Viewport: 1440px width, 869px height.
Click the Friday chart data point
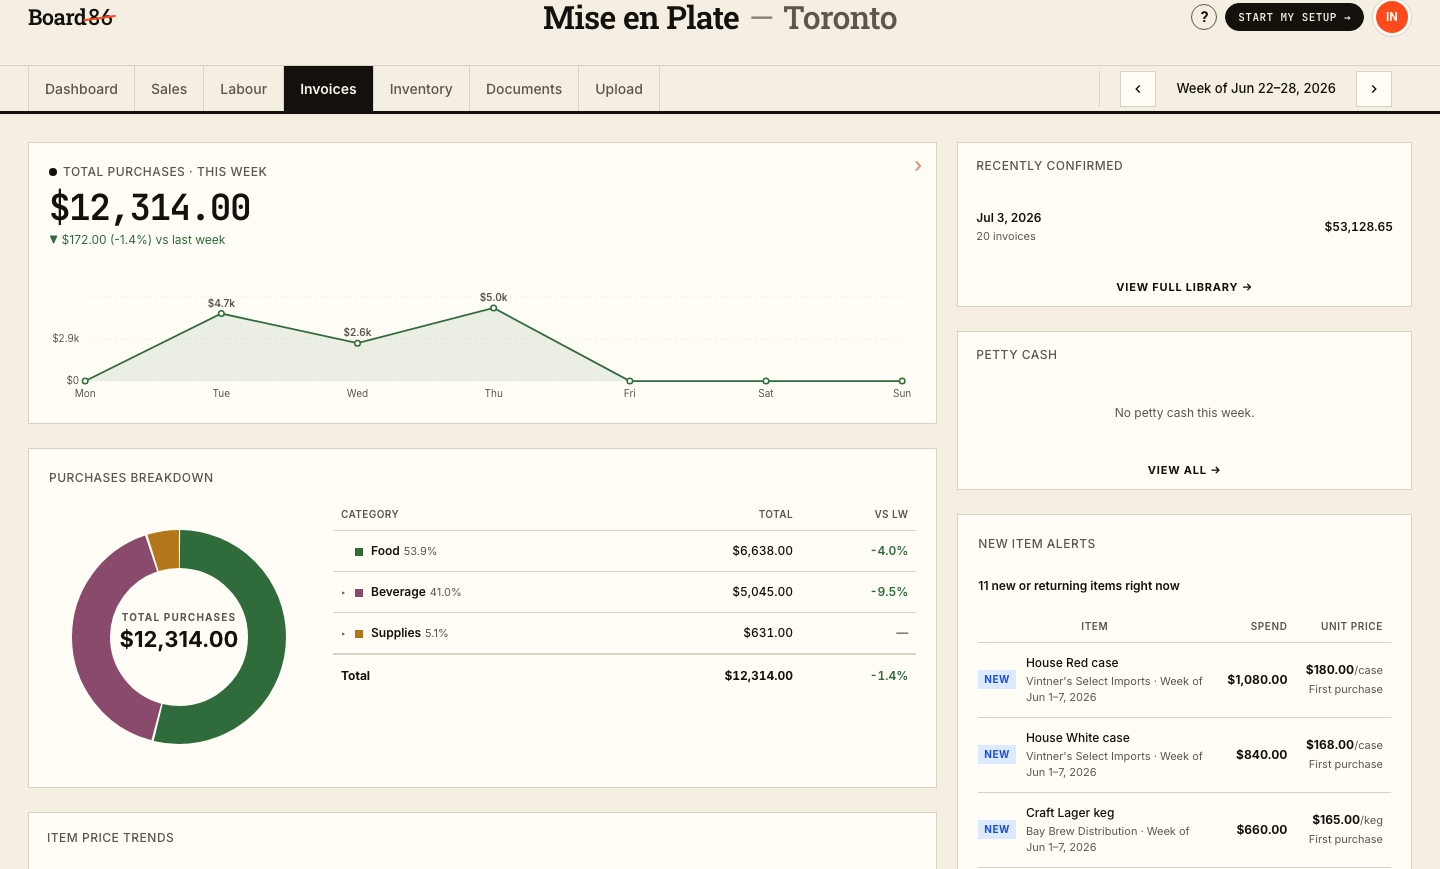pyautogui.click(x=630, y=381)
